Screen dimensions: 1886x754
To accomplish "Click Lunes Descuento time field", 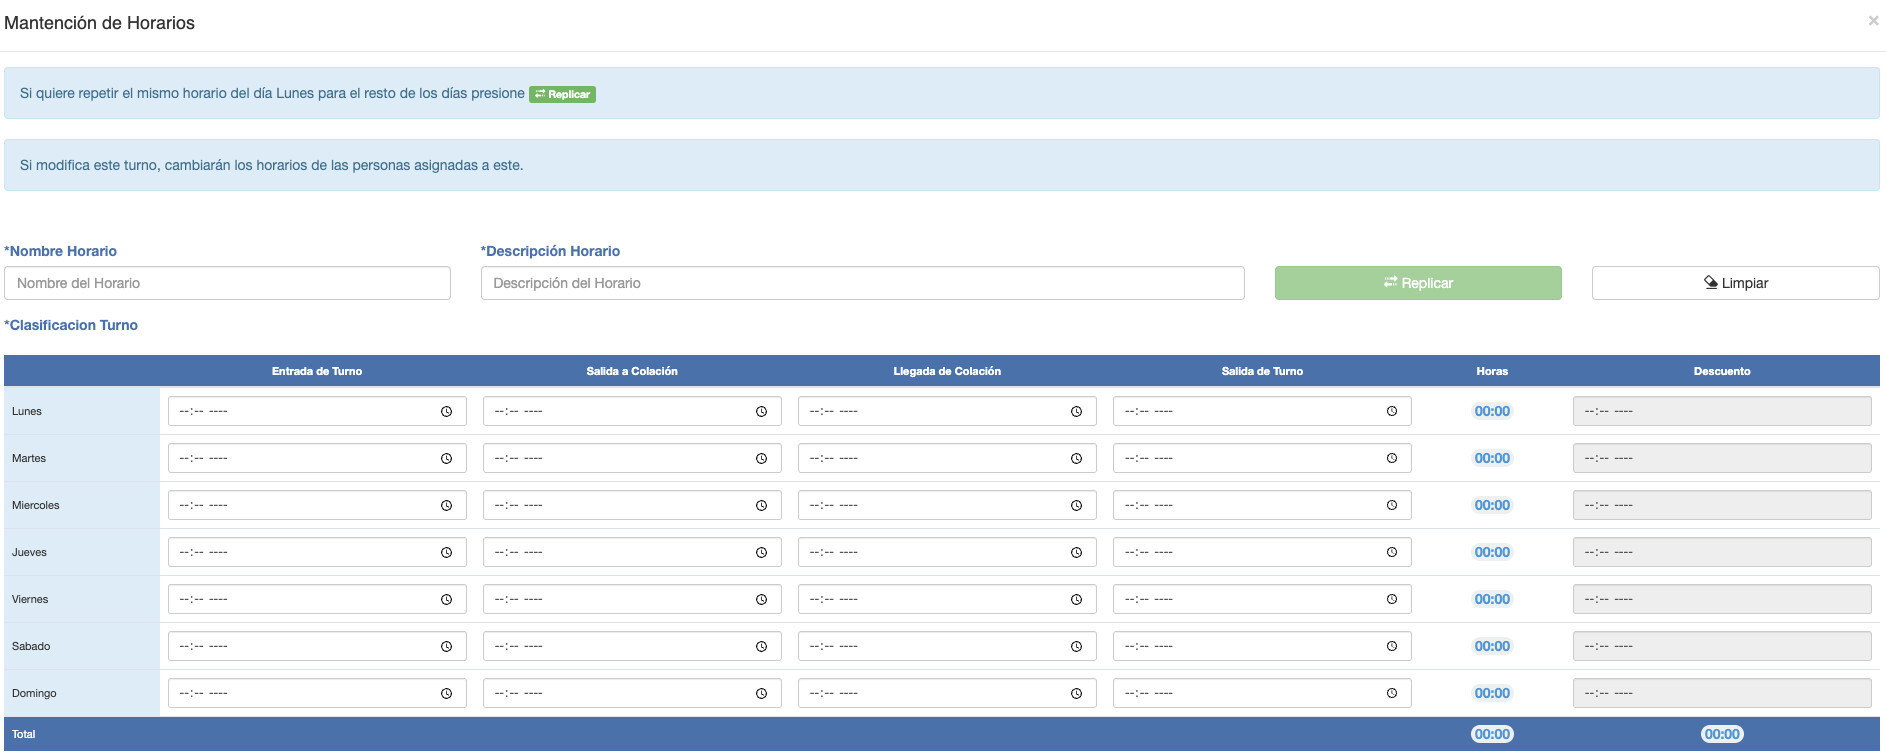I will pyautogui.click(x=1722, y=411).
